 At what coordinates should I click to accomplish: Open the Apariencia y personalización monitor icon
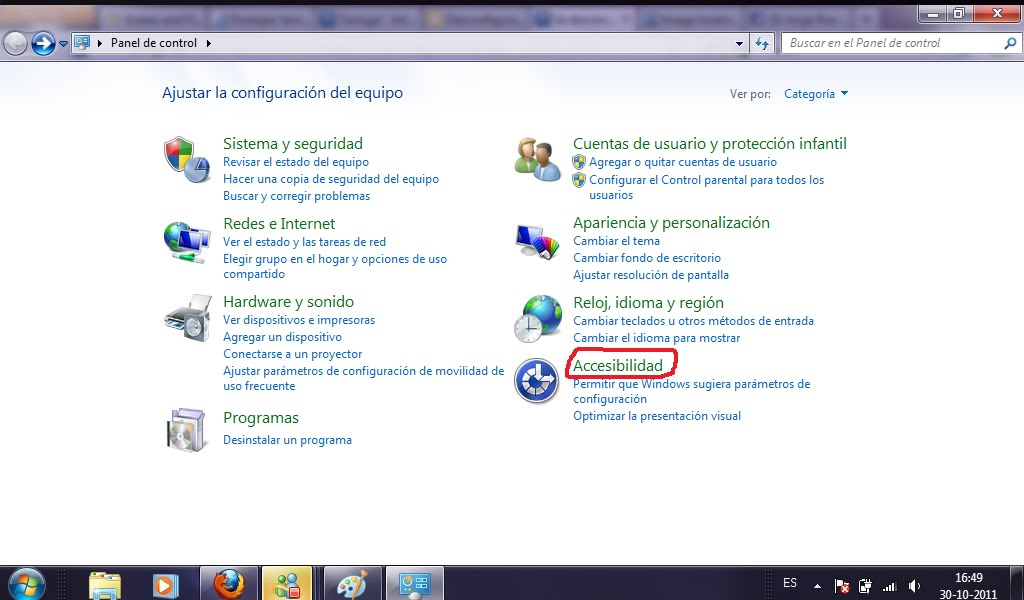coord(537,242)
